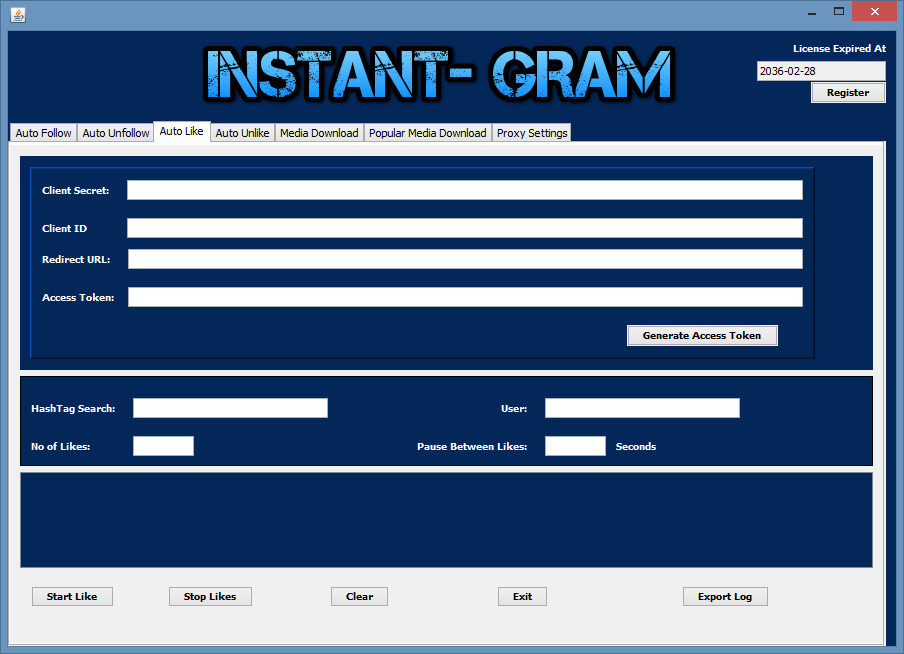
Task: Click Generate Access Token button
Action: point(702,336)
